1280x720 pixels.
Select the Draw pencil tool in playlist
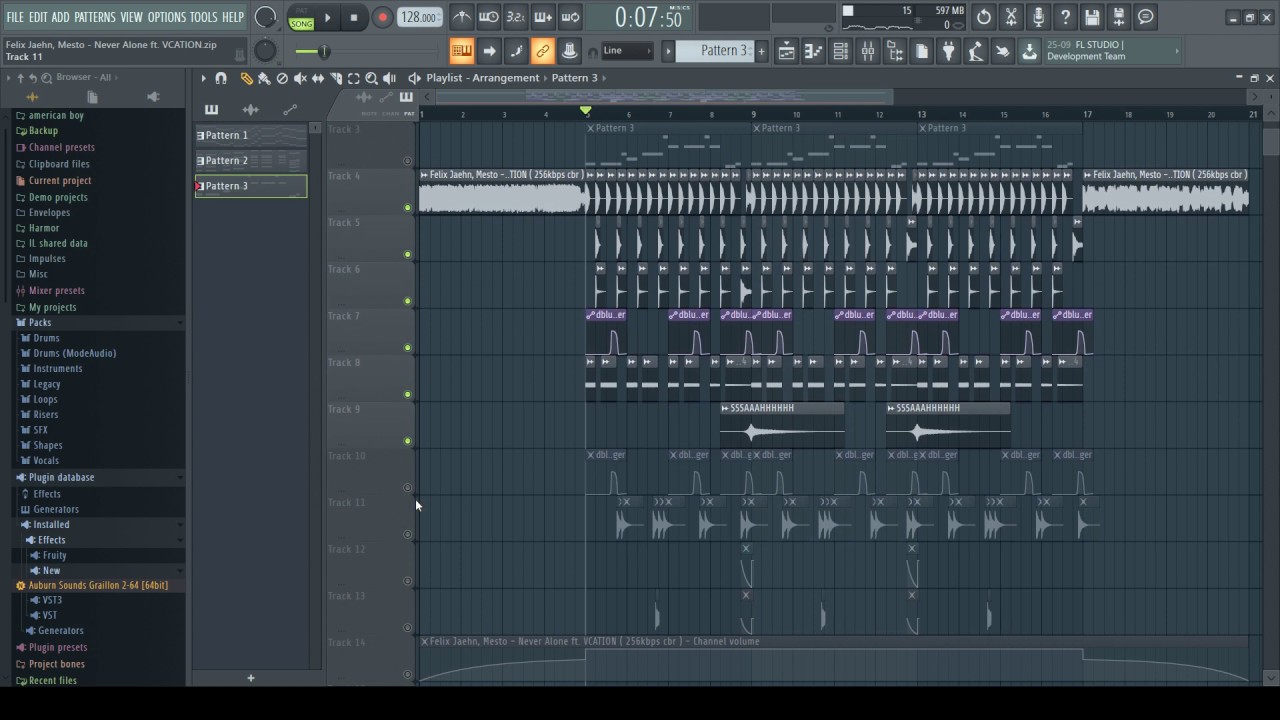(246, 78)
